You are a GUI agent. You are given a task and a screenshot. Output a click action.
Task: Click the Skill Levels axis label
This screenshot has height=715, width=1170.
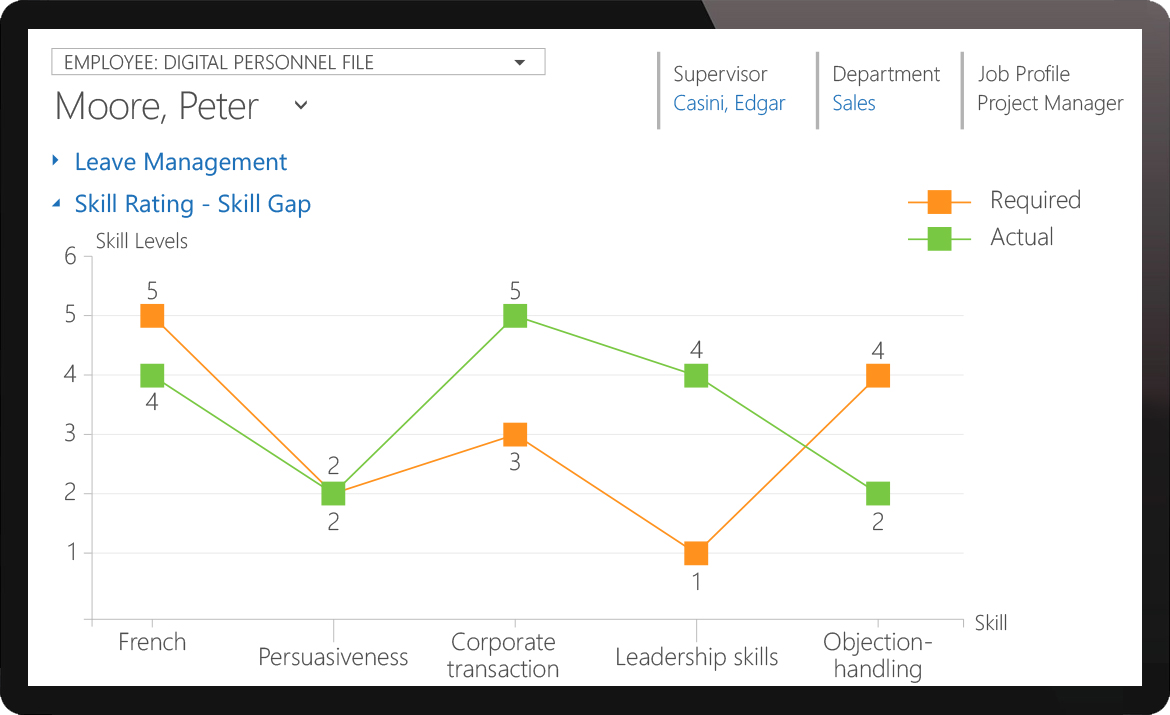[x=141, y=241]
